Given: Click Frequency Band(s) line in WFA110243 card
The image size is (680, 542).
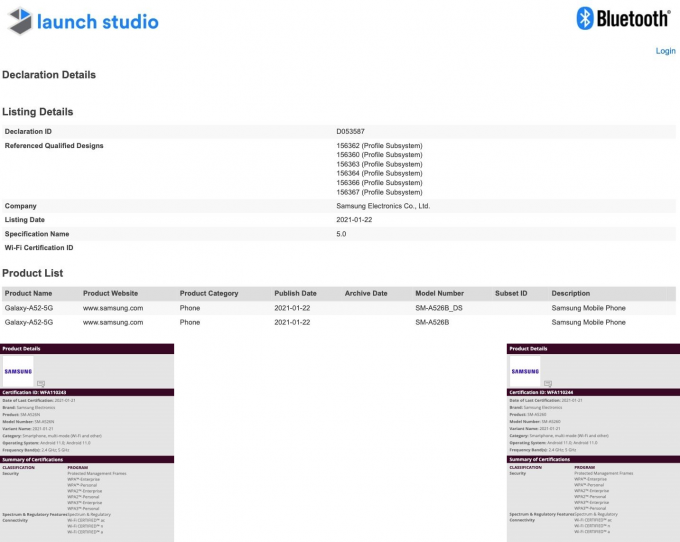Looking at the screenshot, I should 36,450.
